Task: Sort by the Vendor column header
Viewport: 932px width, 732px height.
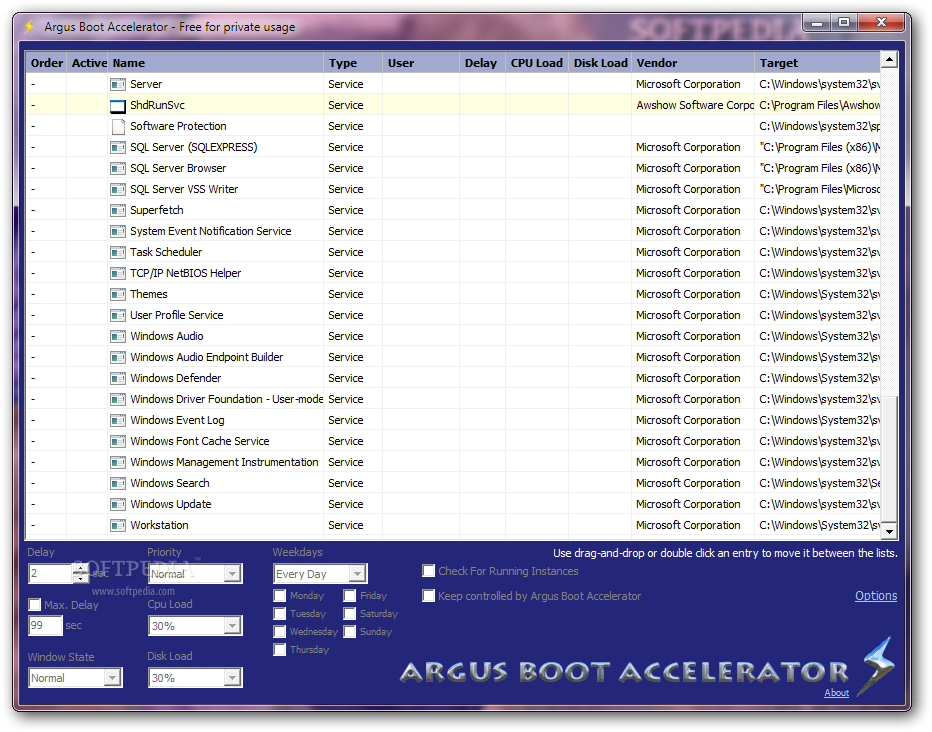Action: point(693,63)
